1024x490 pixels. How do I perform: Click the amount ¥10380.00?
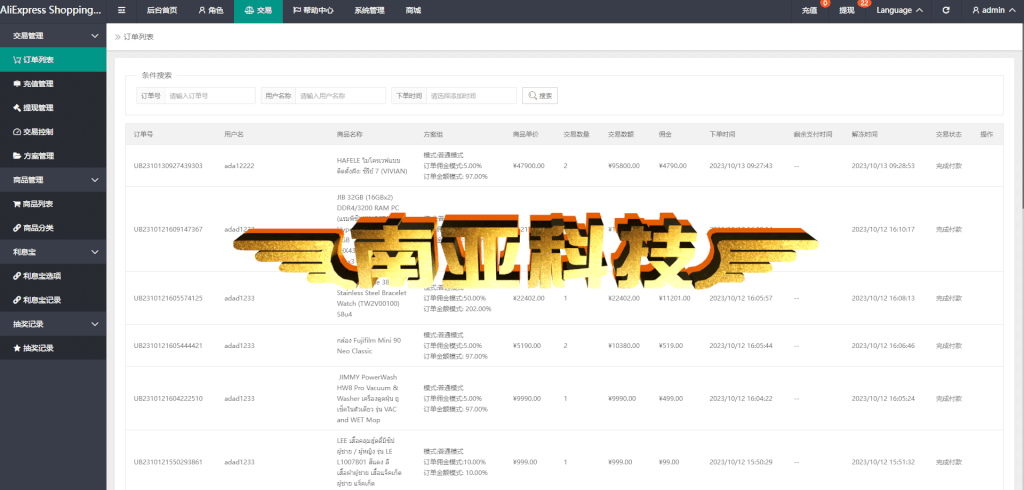coord(624,346)
